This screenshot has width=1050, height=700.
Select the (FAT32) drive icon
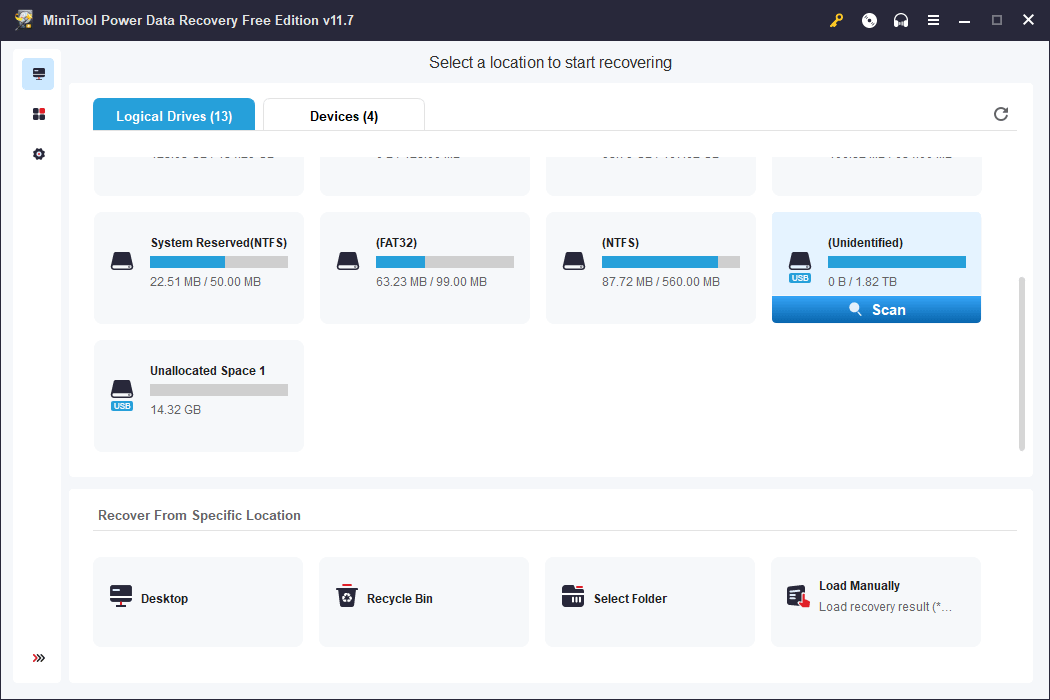click(348, 261)
